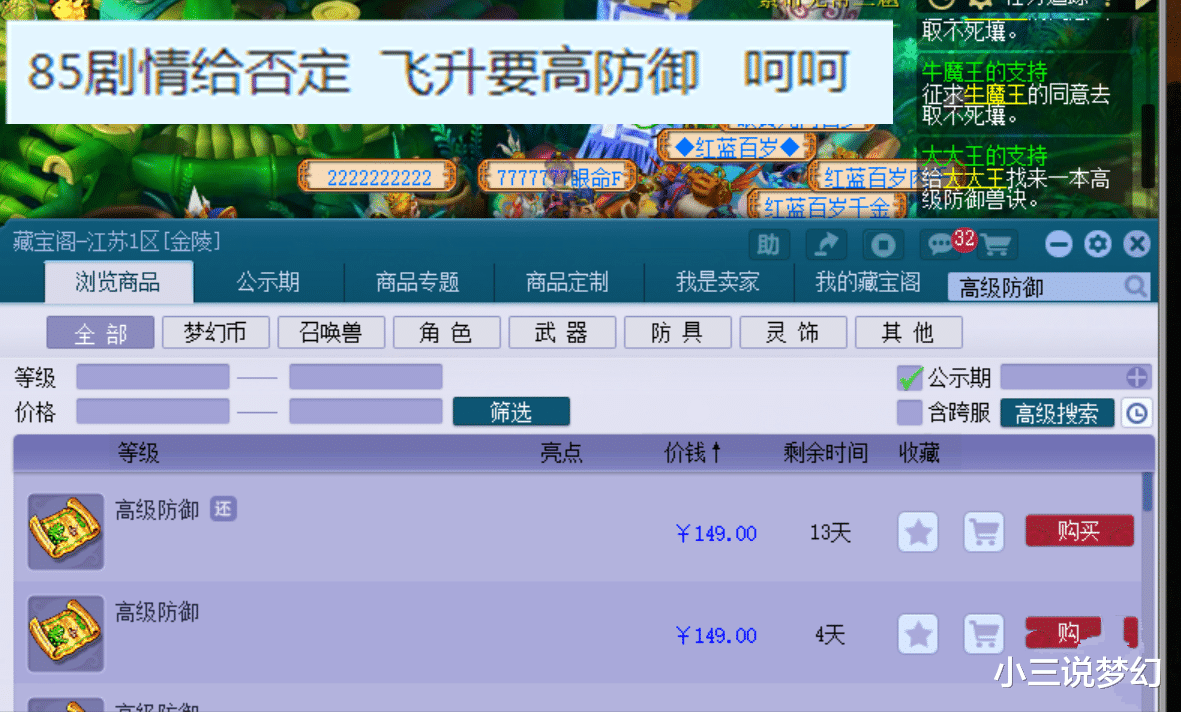
Task: Open the clock history icon beside 高级搜索
Action: (1137, 413)
